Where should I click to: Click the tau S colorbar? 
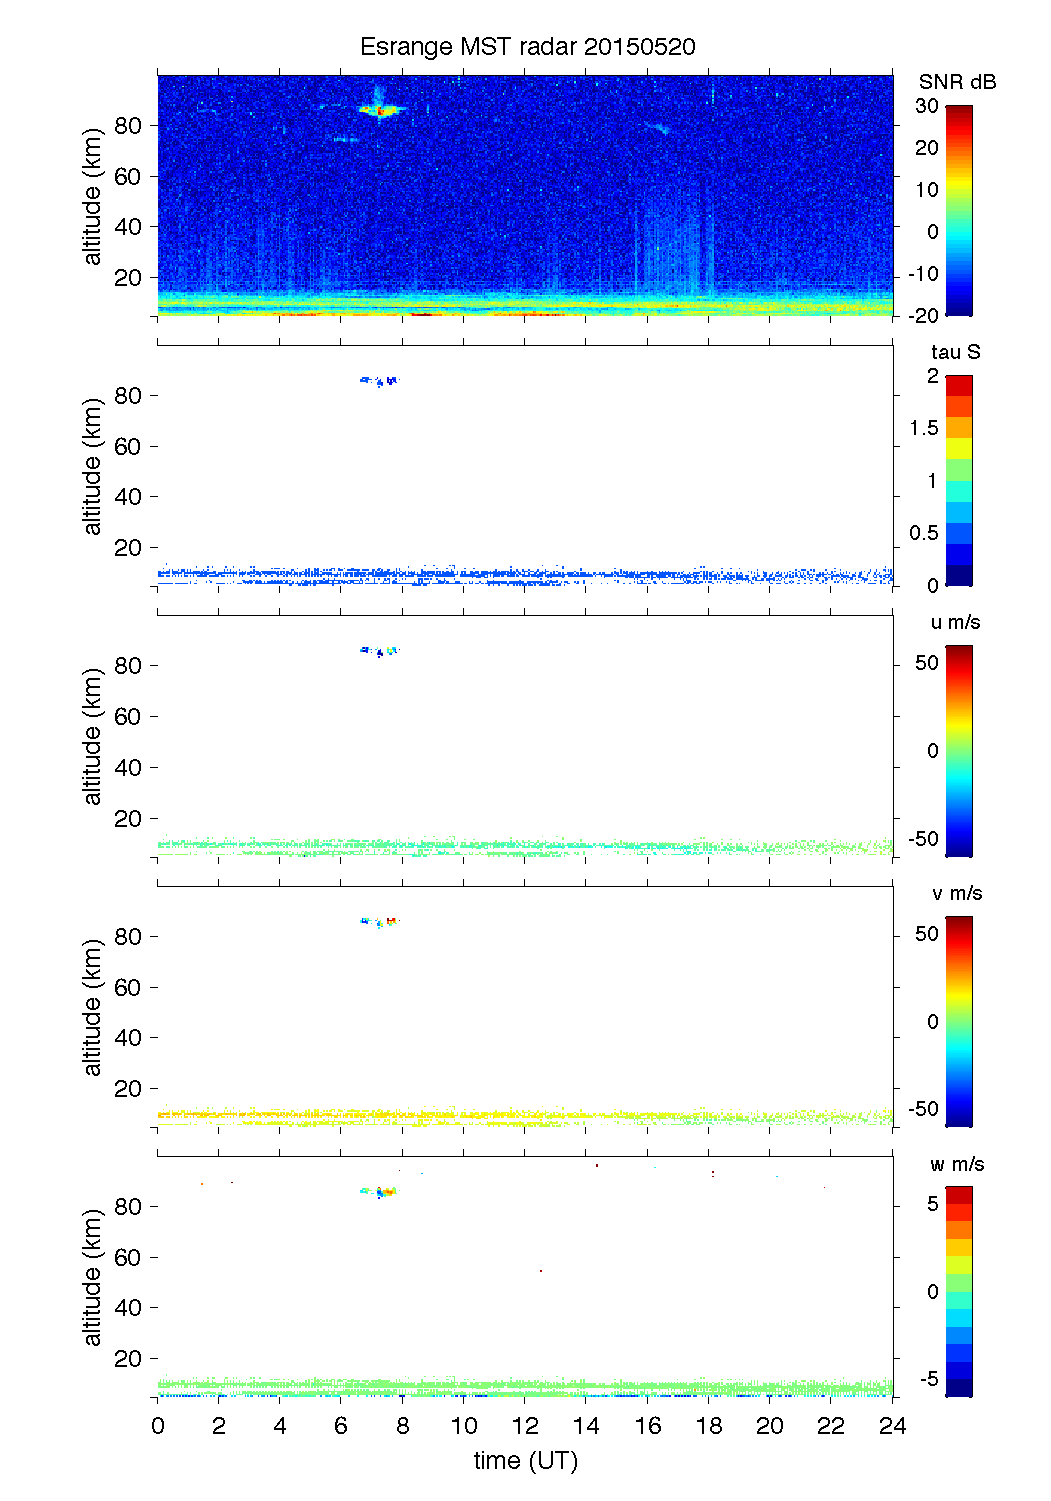point(958,481)
